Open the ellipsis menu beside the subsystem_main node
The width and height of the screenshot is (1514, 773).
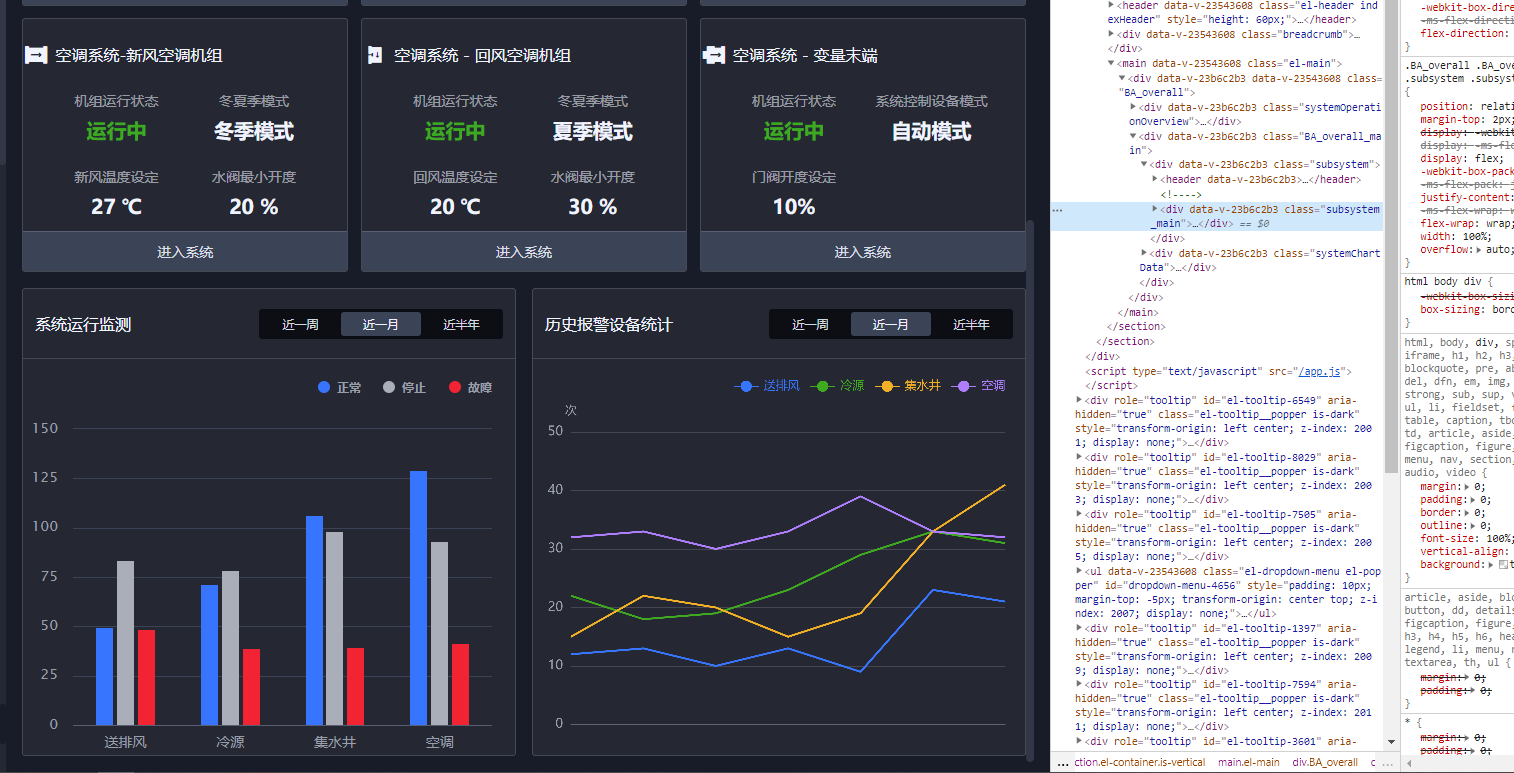(x=1057, y=210)
